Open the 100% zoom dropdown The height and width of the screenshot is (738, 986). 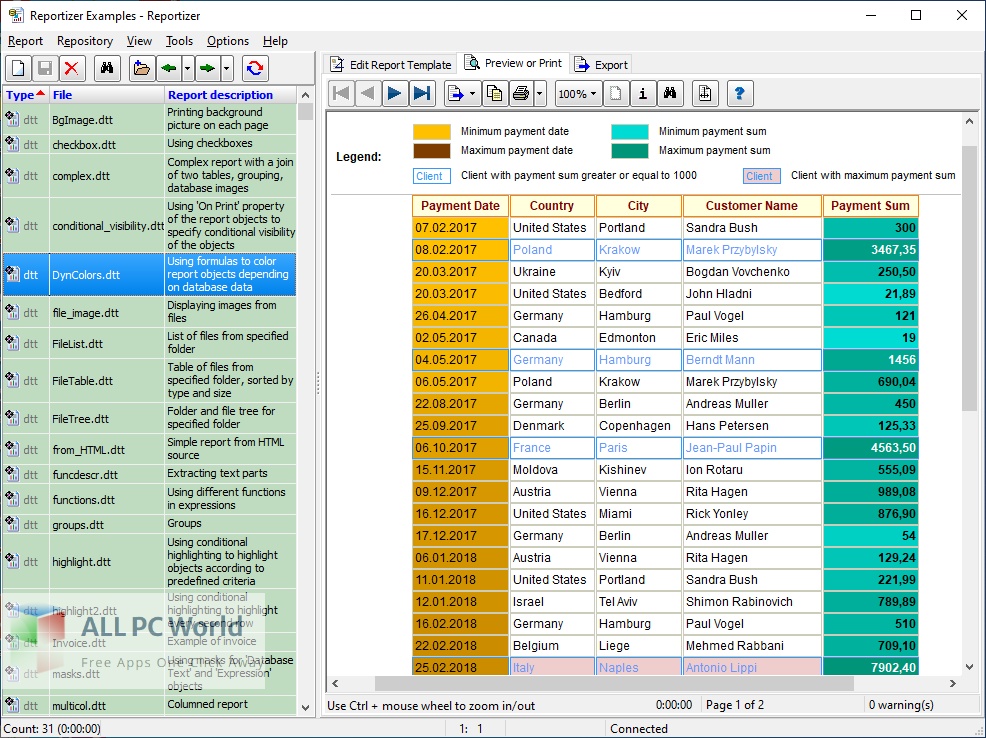[577, 94]
